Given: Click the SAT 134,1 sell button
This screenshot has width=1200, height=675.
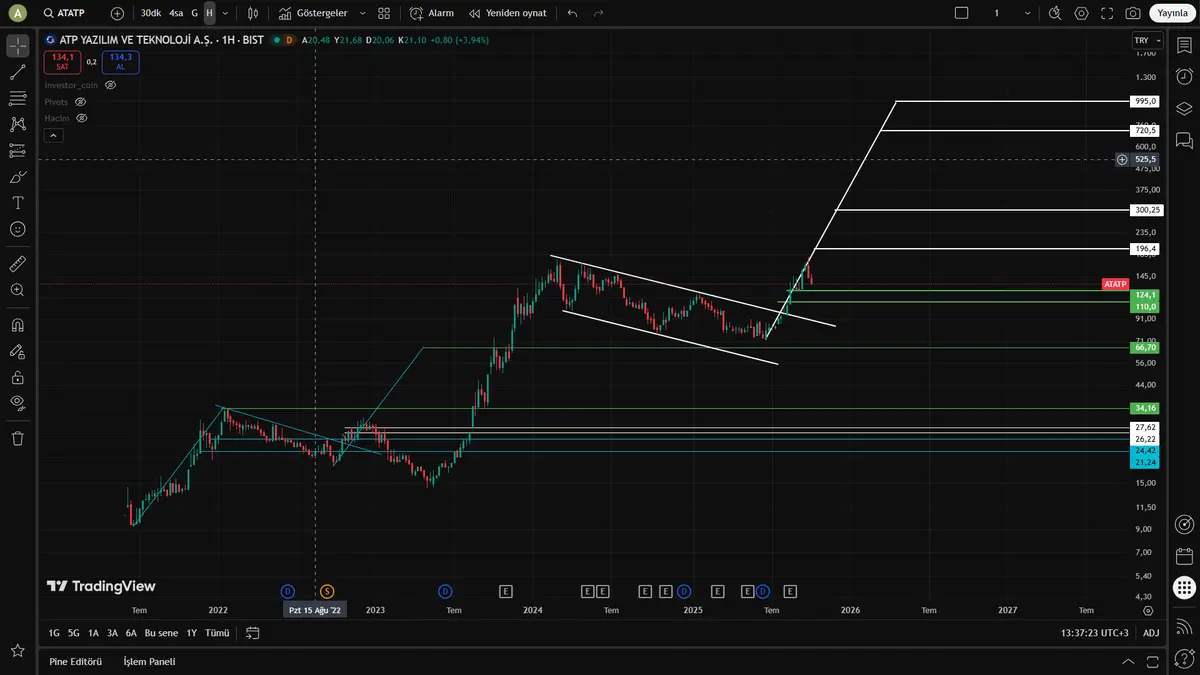Looking at the screenshot, I should click(63, 62).
